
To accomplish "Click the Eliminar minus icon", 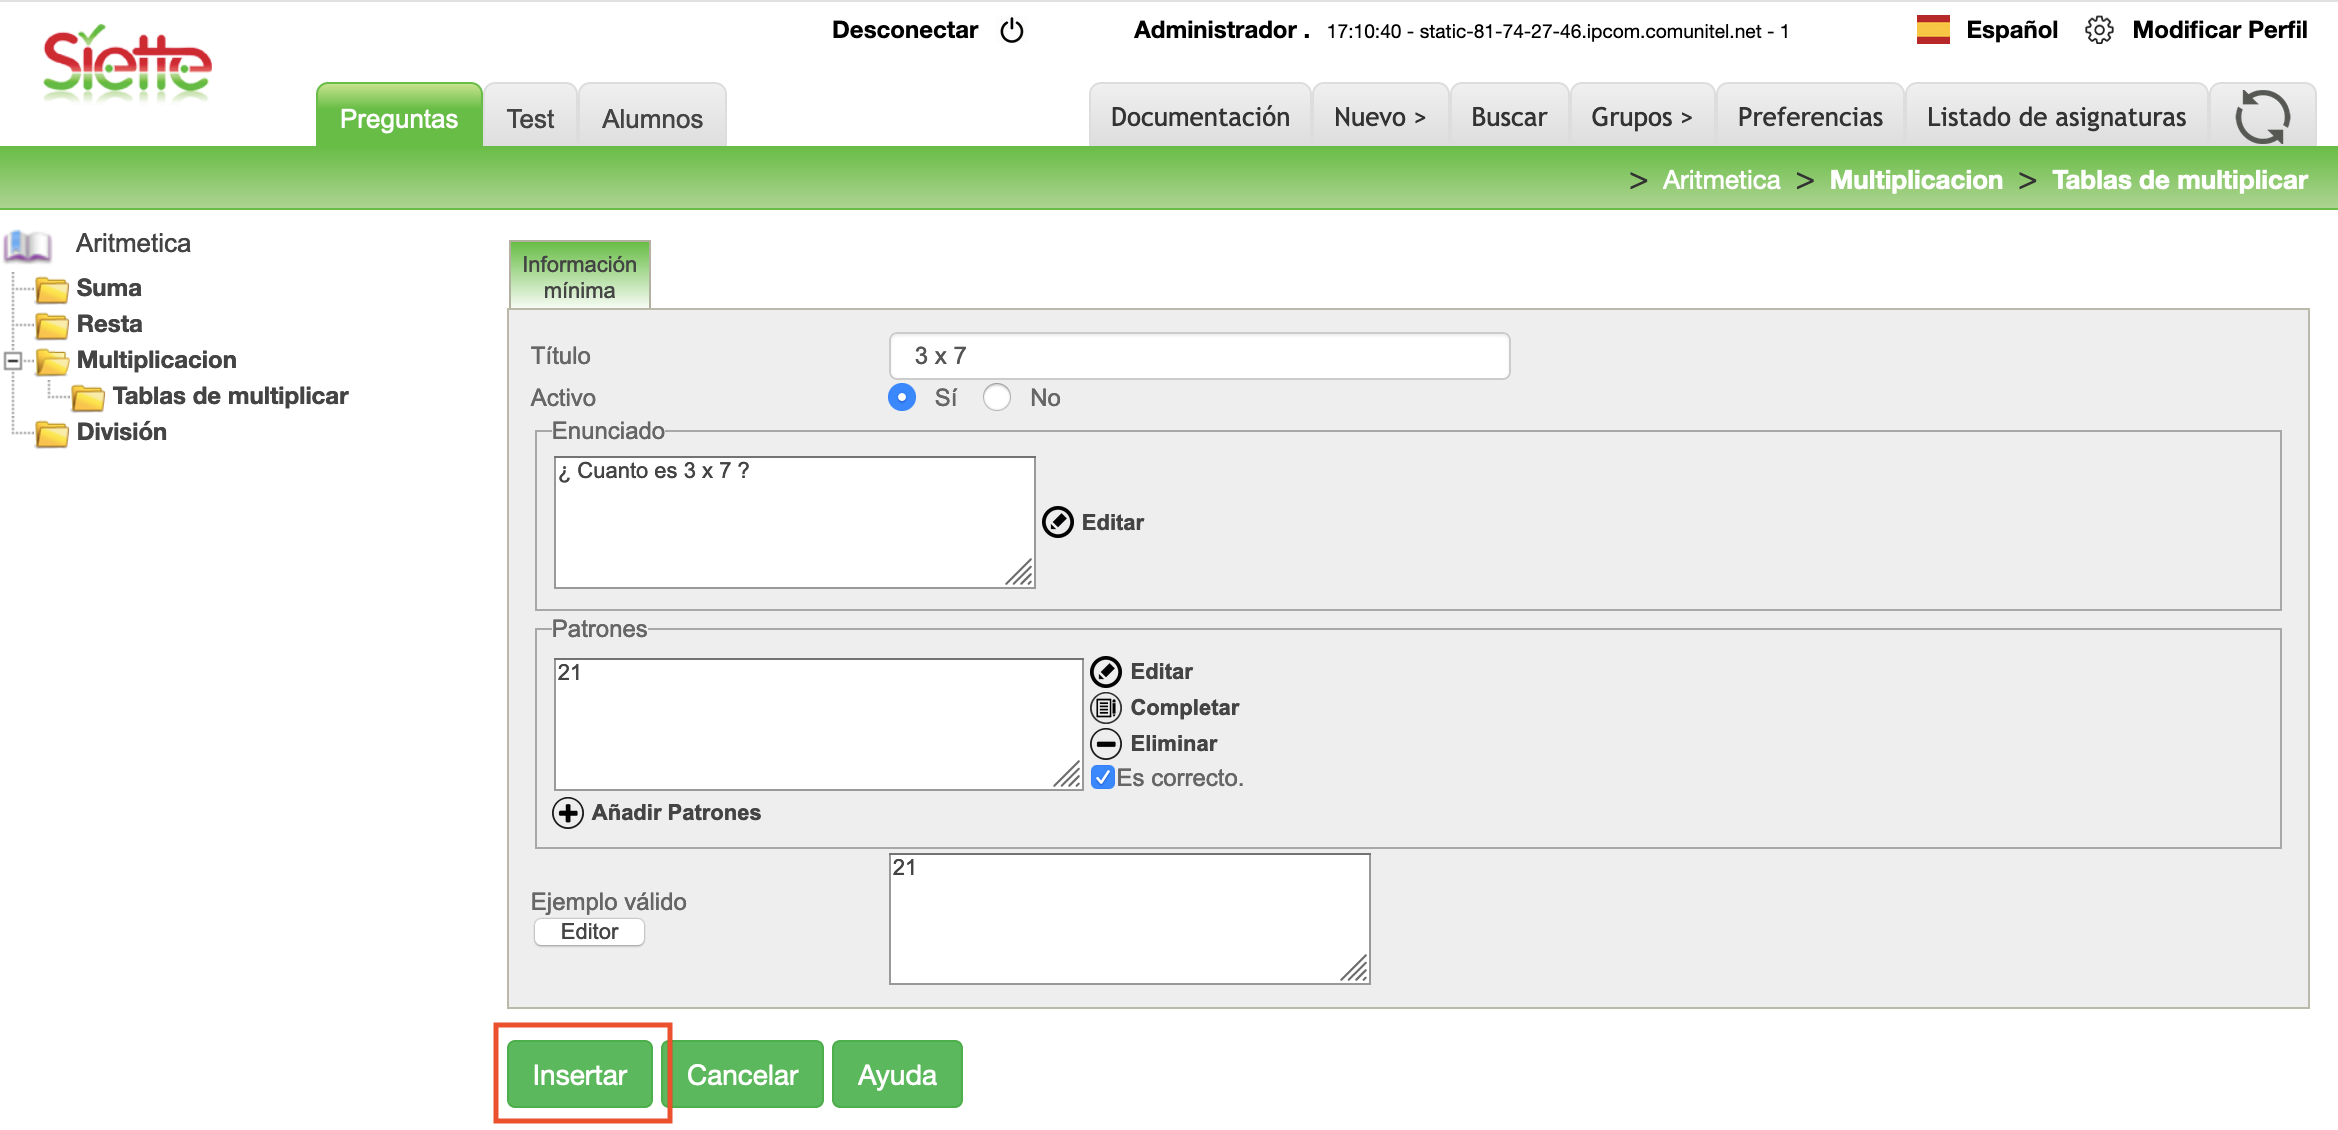I will point(1105,743).
